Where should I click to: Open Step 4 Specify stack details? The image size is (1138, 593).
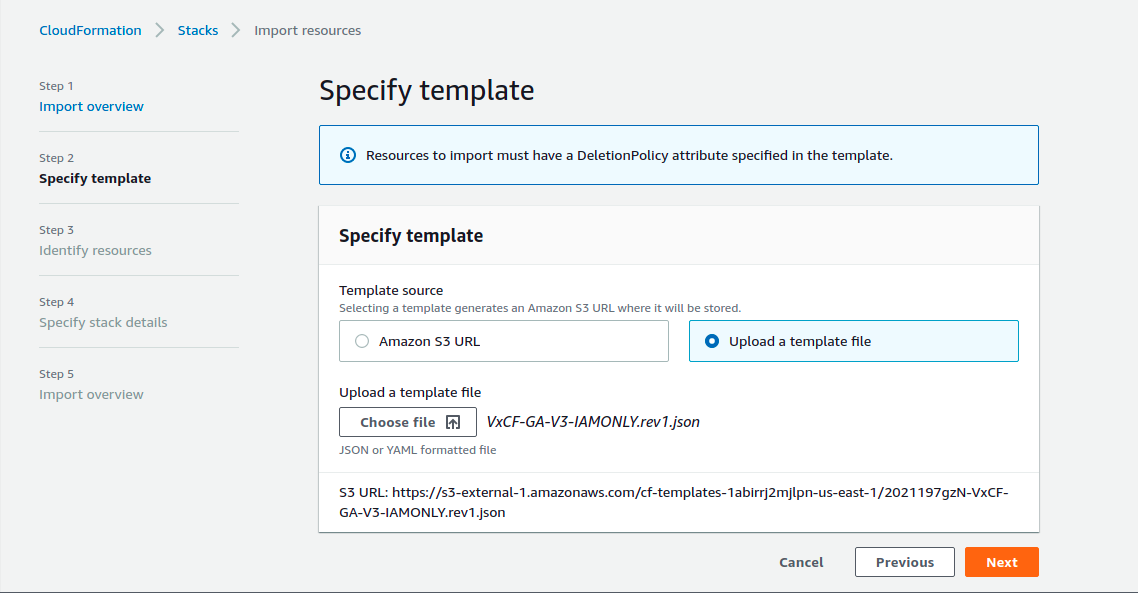pyautogui.click(x=103, y=323)
